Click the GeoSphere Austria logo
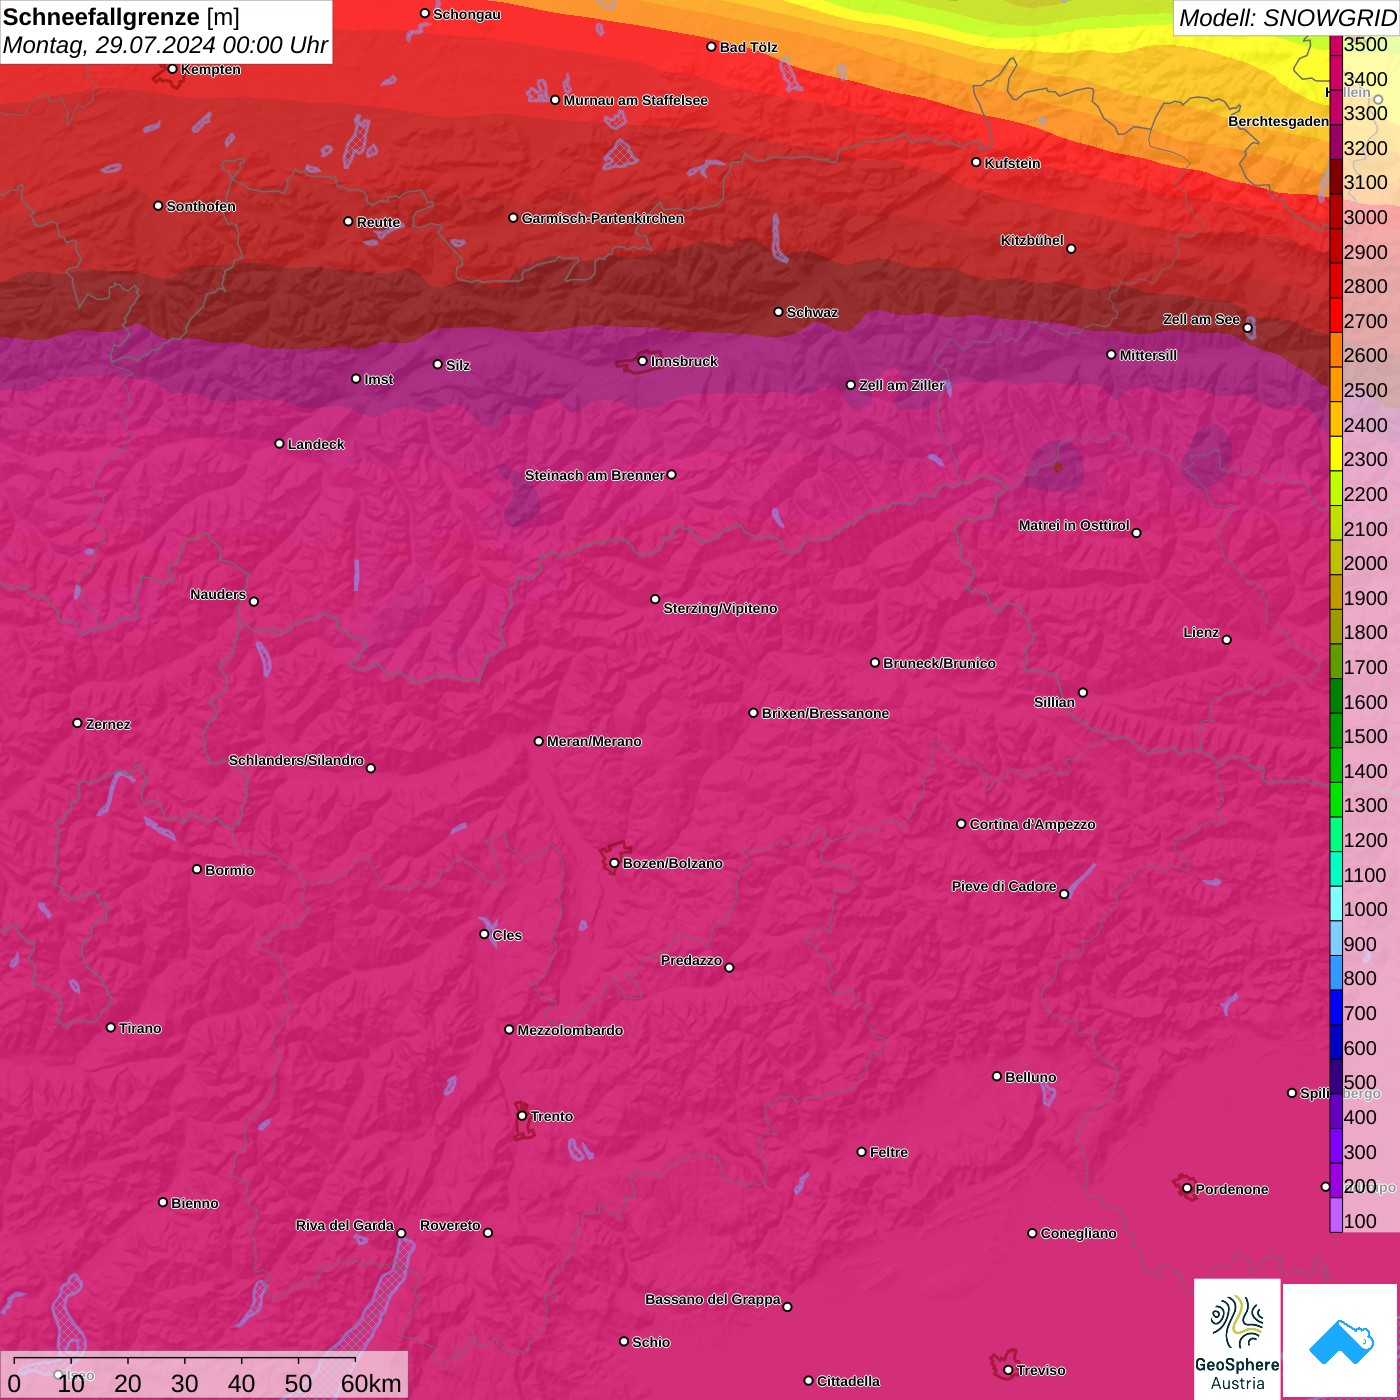 point(1237,1339)
